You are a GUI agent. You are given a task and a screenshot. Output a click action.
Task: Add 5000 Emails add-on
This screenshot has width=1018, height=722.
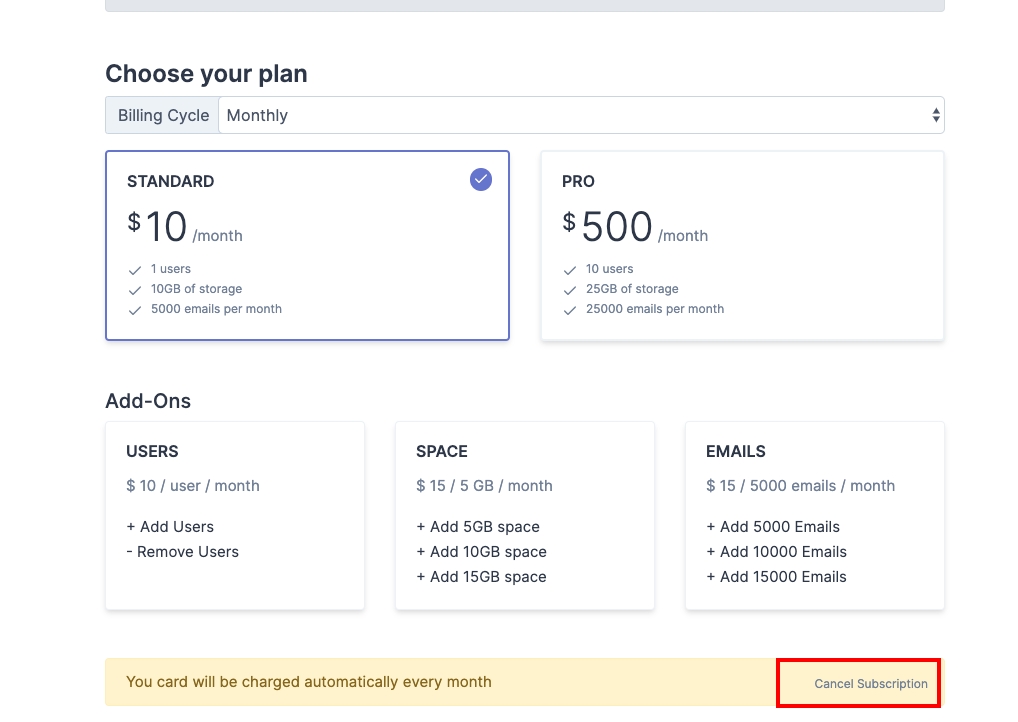click(773, 527)
